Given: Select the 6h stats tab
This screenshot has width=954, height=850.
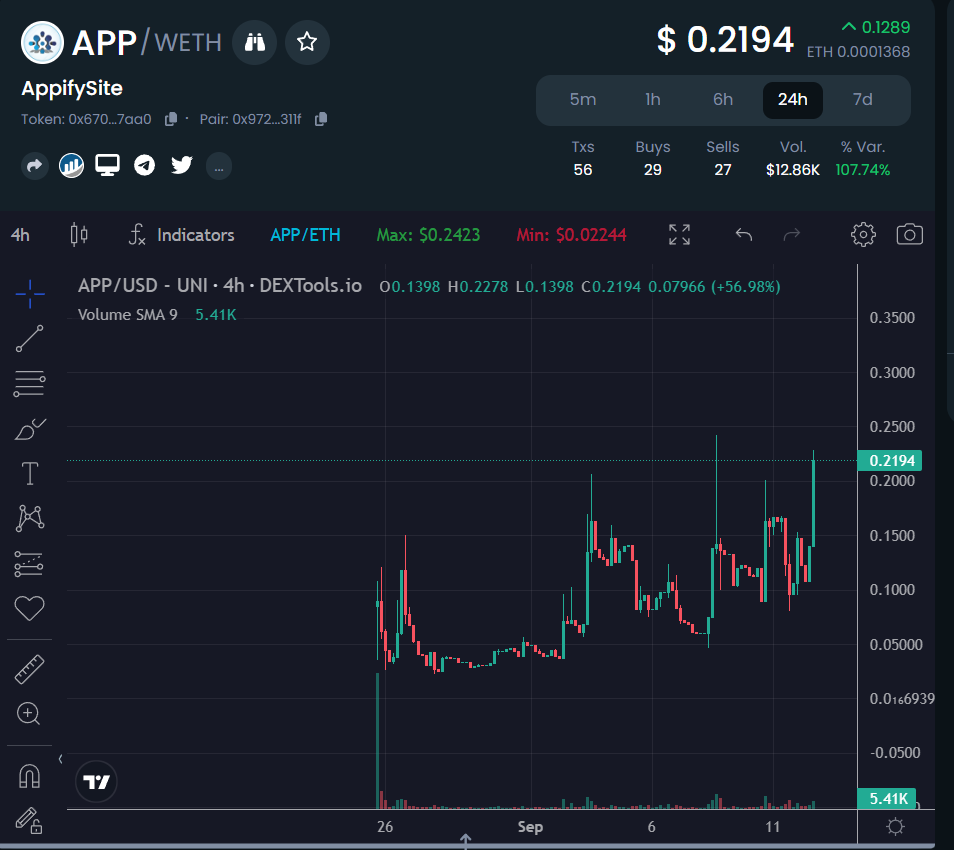Looking at the screenshot, I should click(723, 100).
